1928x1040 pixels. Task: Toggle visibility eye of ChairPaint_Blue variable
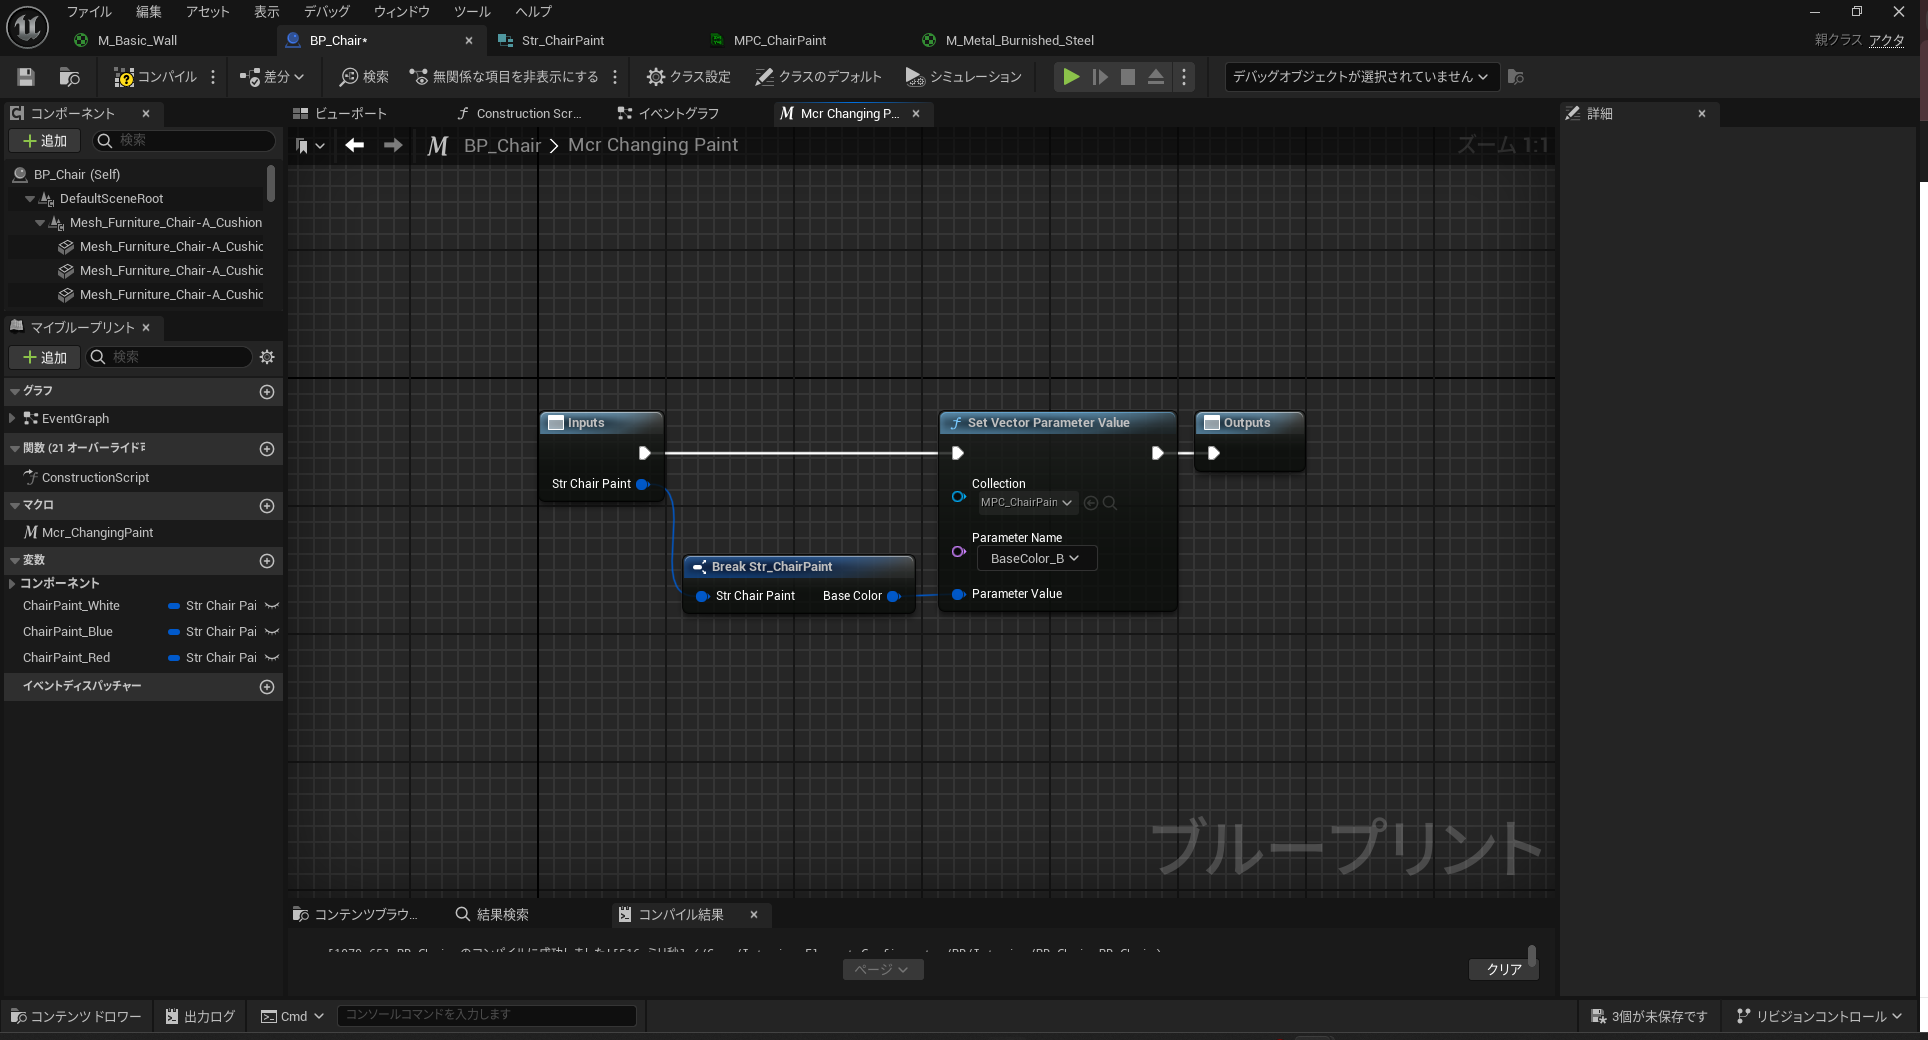[272, 632]
